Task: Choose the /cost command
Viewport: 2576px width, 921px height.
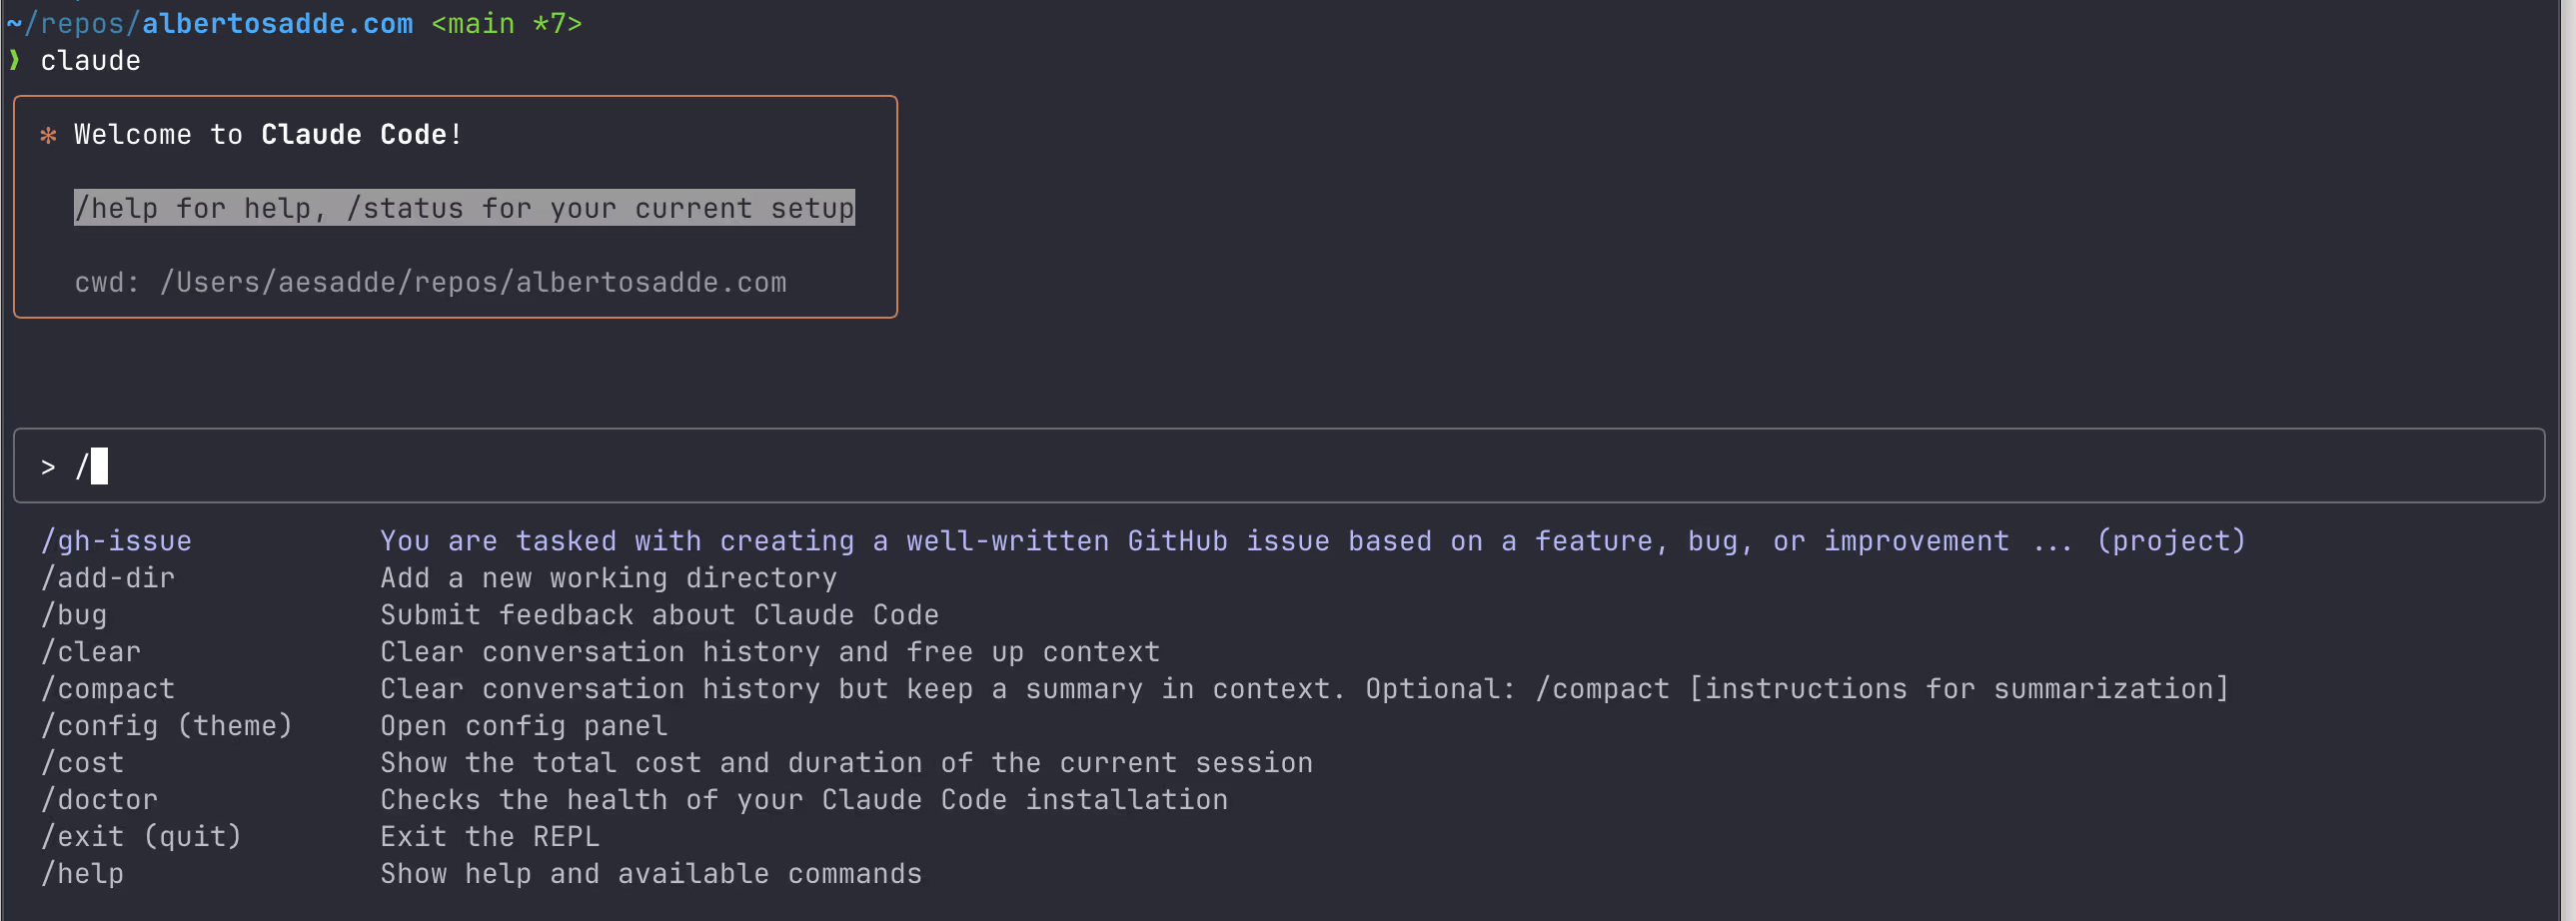Action: click(x=83, y=763)
